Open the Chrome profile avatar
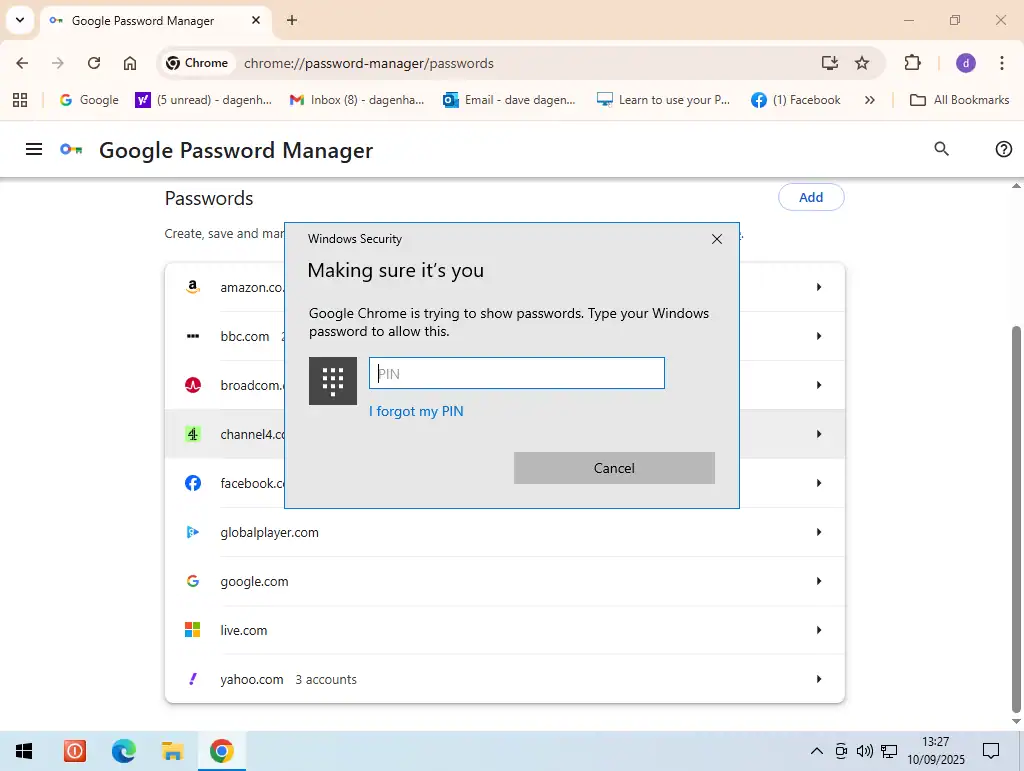Viewport: 1024px width, 771px height. click(x=965, y=63)
